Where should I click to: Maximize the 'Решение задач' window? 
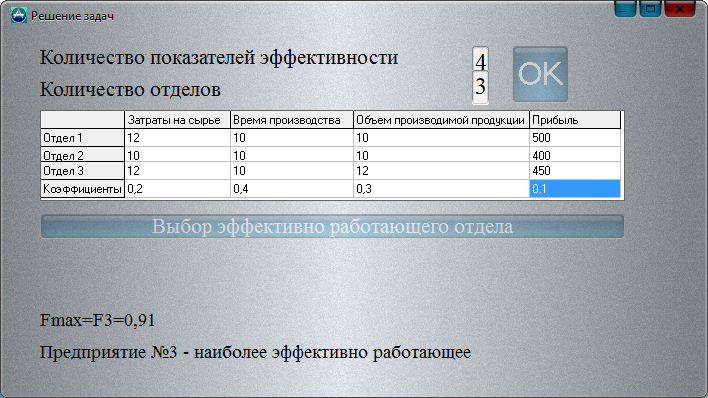pos(650,9)
